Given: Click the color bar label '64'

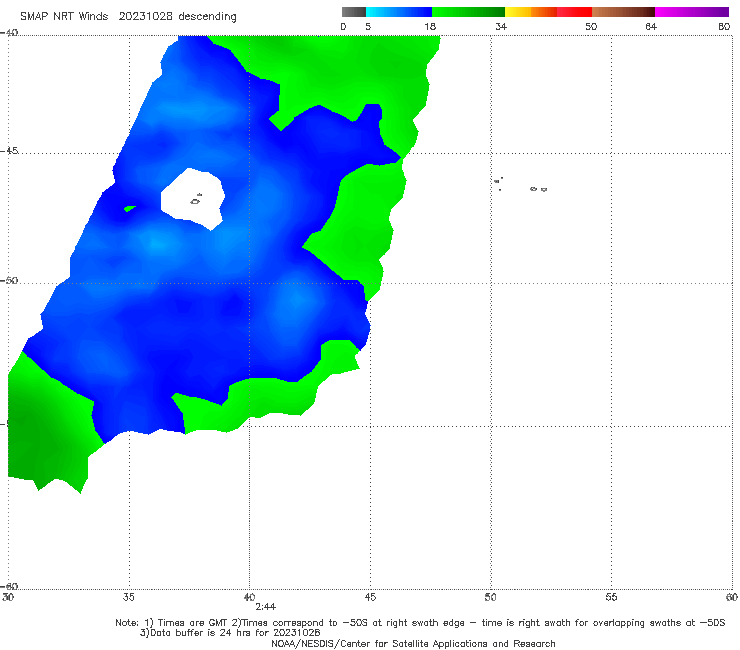Looking at the screenshot, I should tap(651, 27).
